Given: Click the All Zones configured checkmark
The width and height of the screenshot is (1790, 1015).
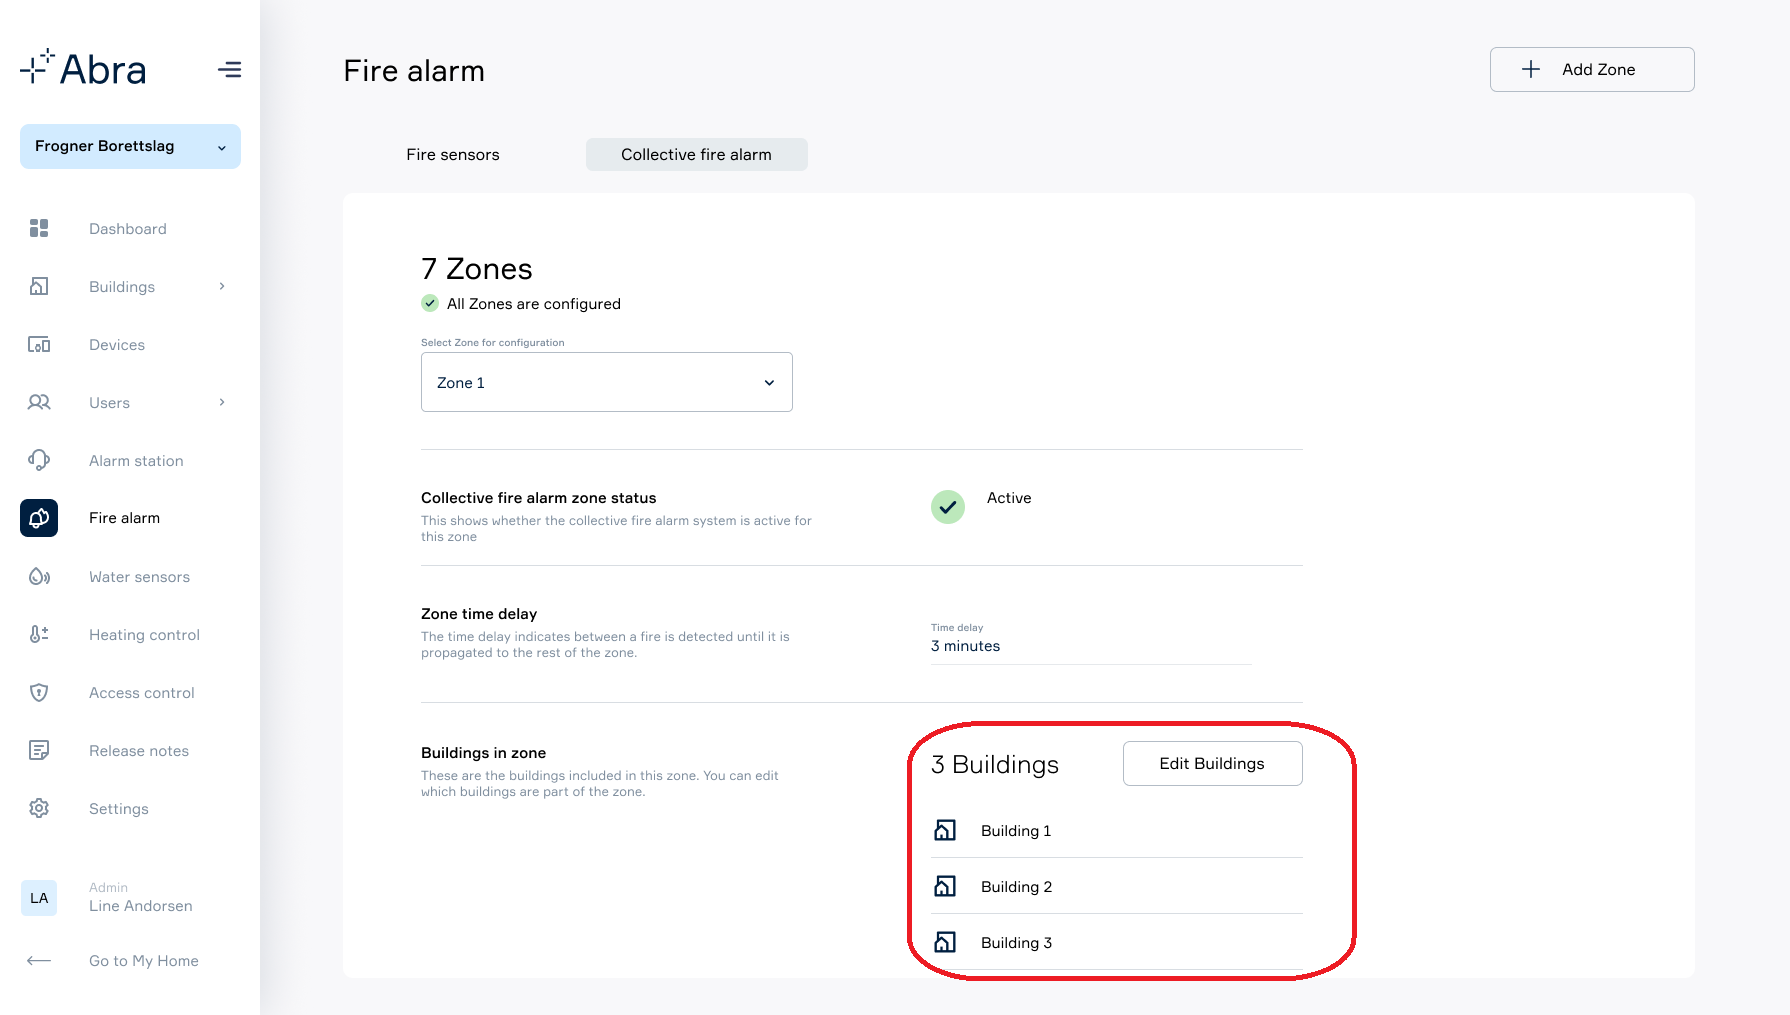Looking at the screenshot, I should point(430,303).
